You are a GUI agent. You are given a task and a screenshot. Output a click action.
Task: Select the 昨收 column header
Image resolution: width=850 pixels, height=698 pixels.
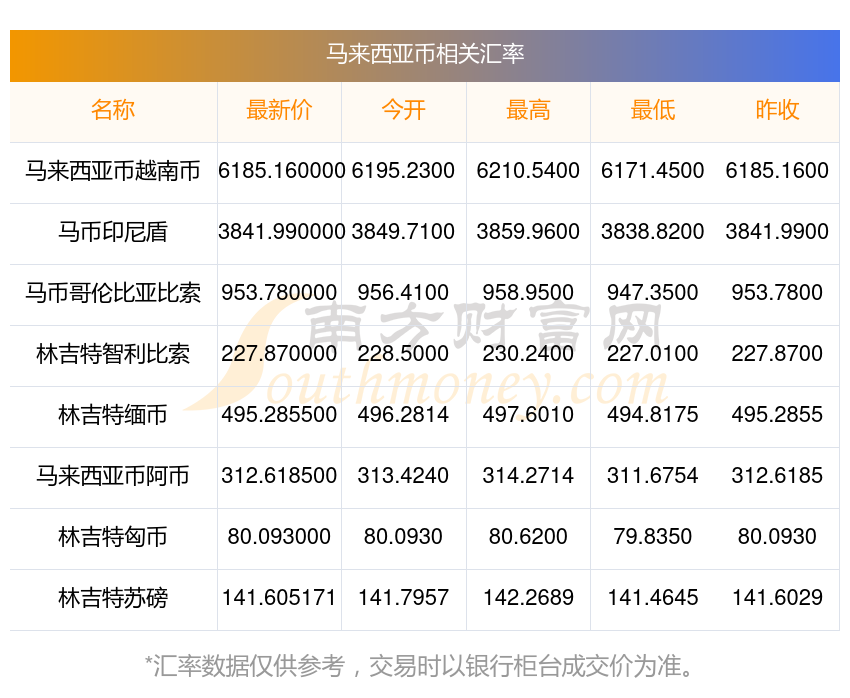click(777, 110)
